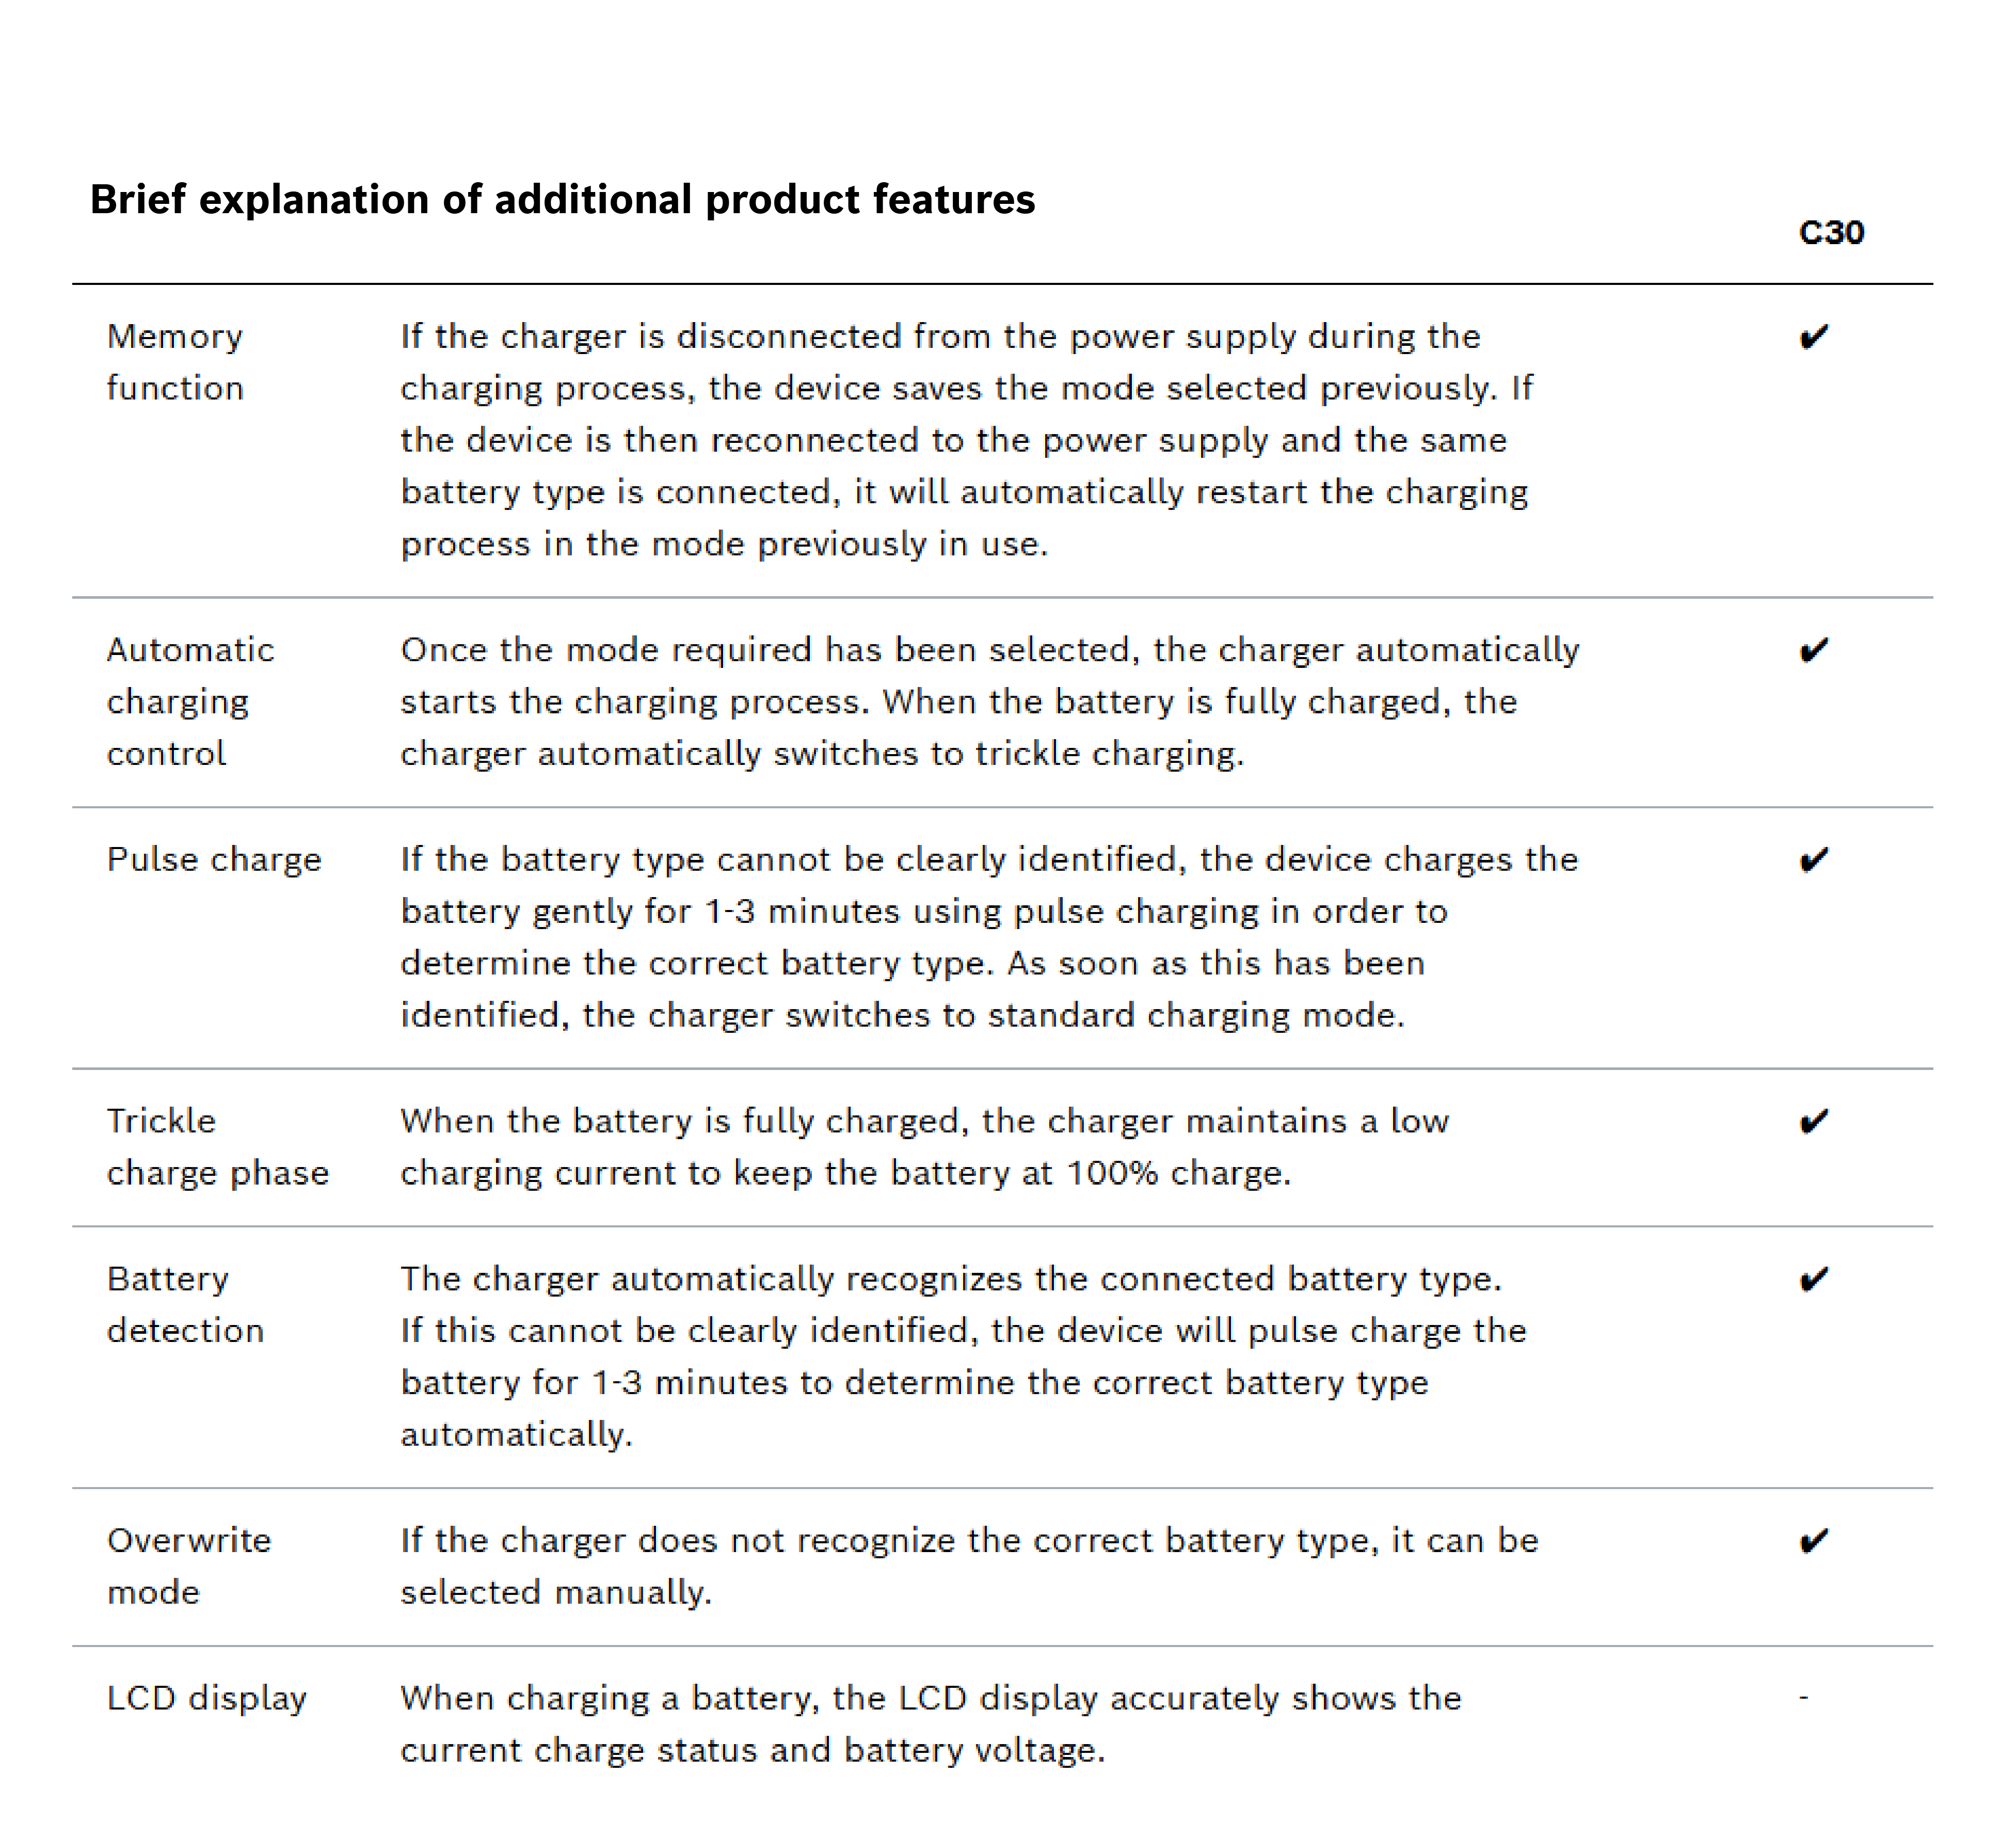Click the Overwrite mode description text

968,1566
